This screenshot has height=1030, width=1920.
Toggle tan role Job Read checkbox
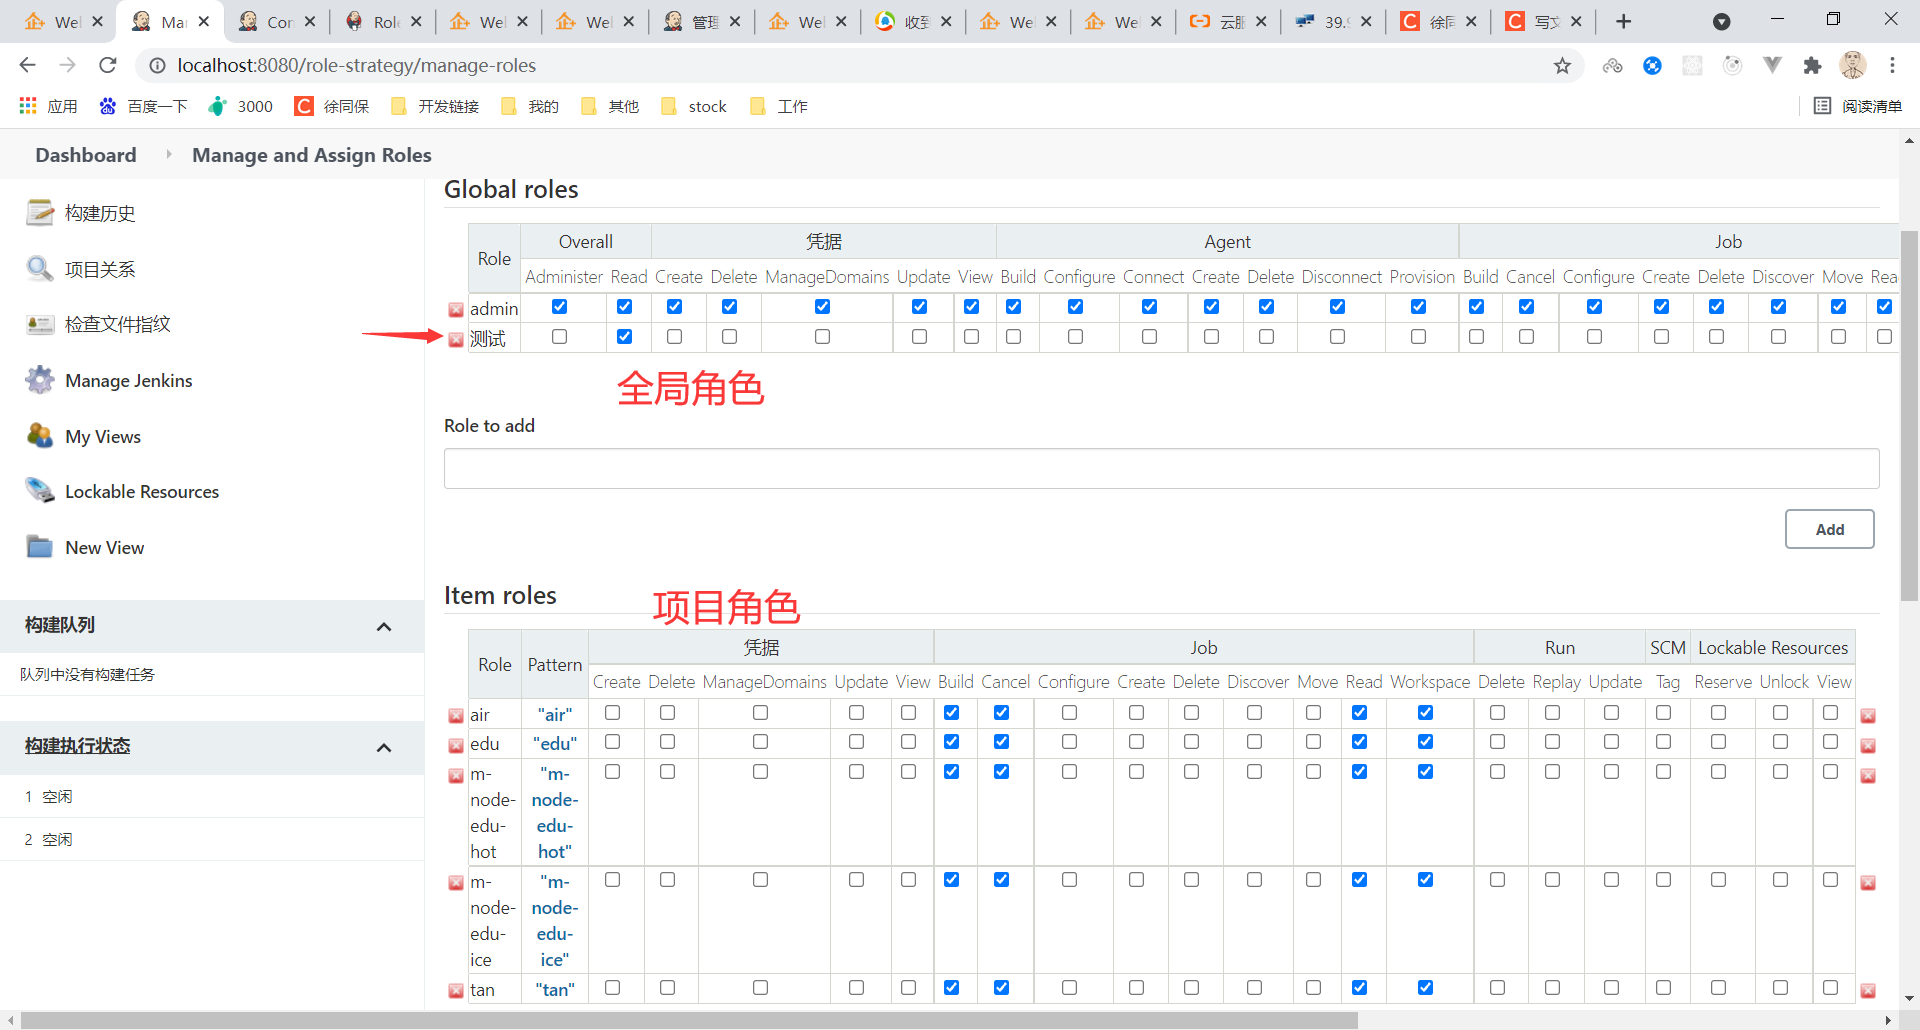(x=1360, y=987)
